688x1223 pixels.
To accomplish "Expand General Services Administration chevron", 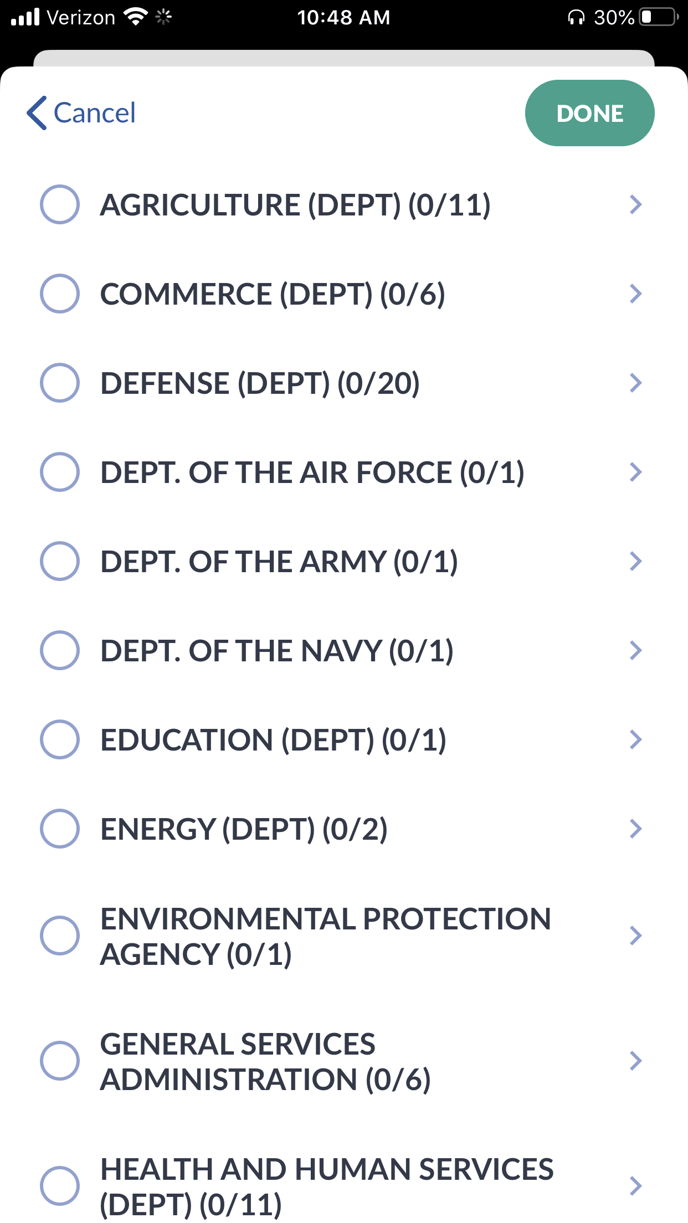I will [635, 1061].
